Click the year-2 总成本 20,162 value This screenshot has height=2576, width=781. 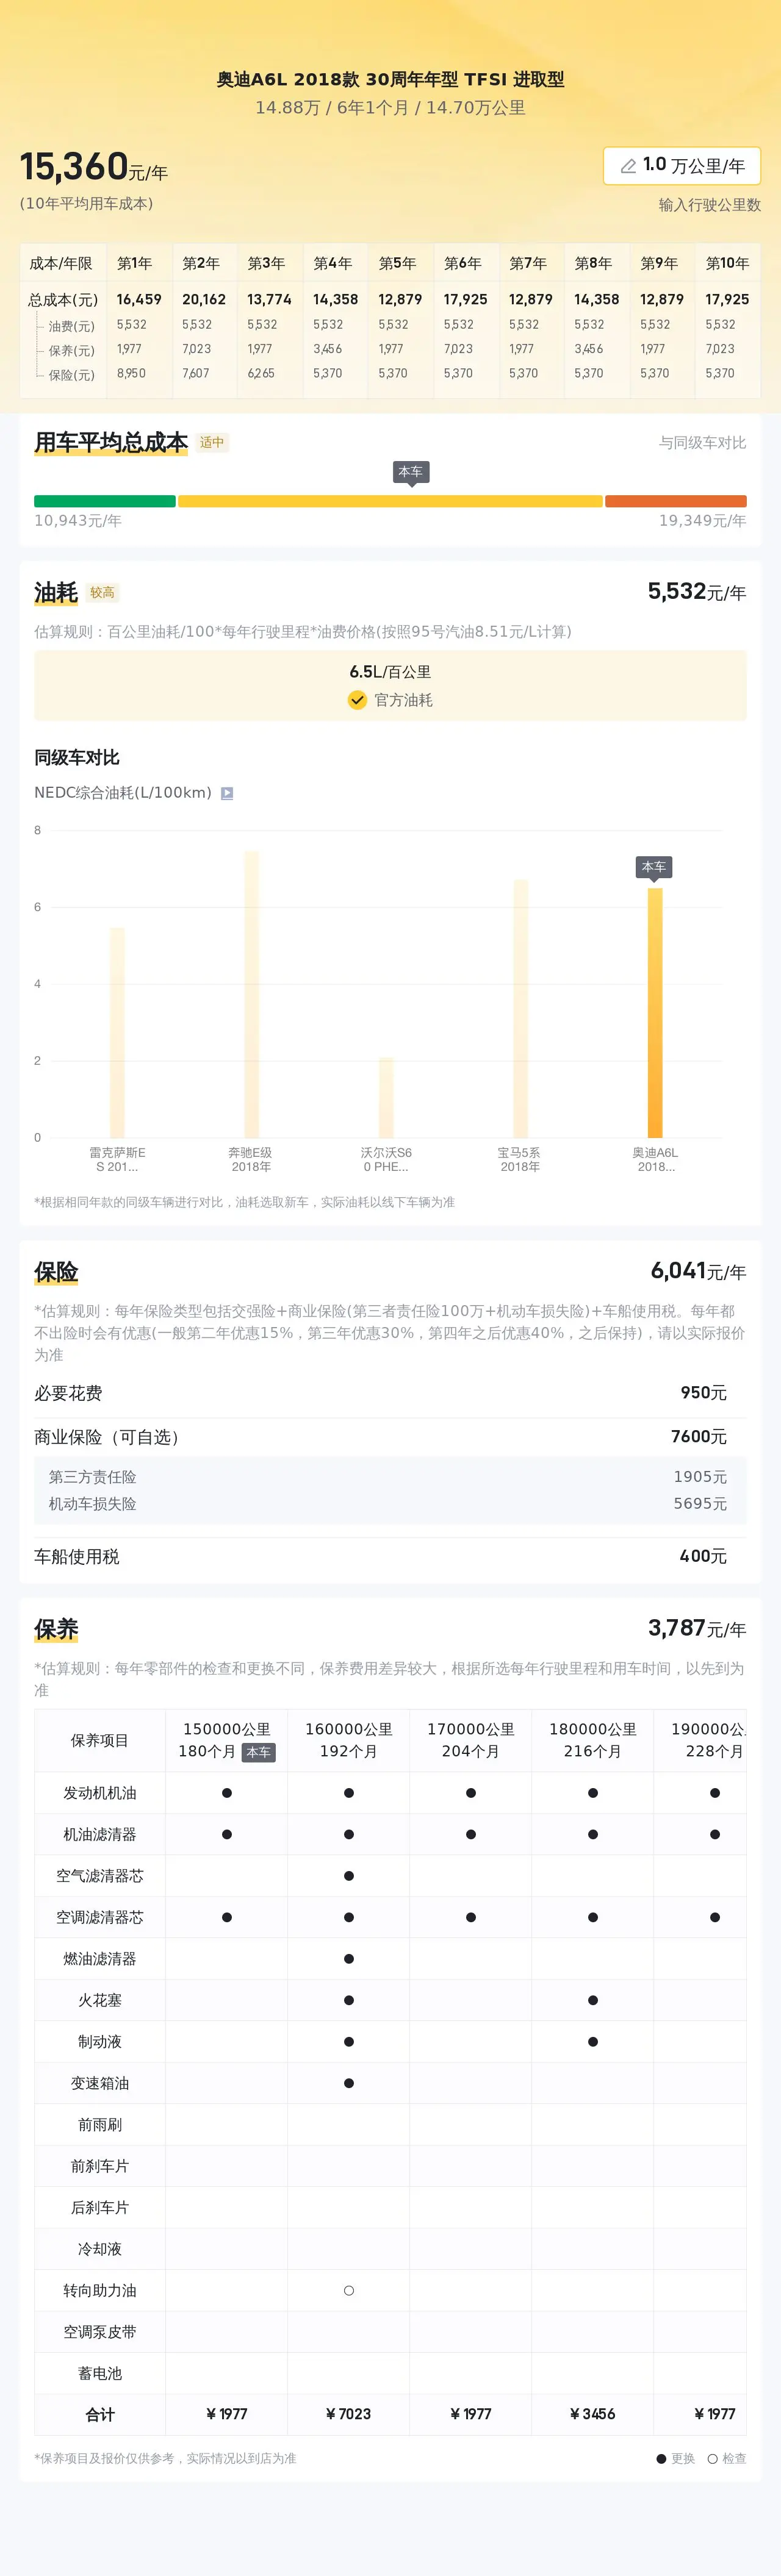[204, 299]
